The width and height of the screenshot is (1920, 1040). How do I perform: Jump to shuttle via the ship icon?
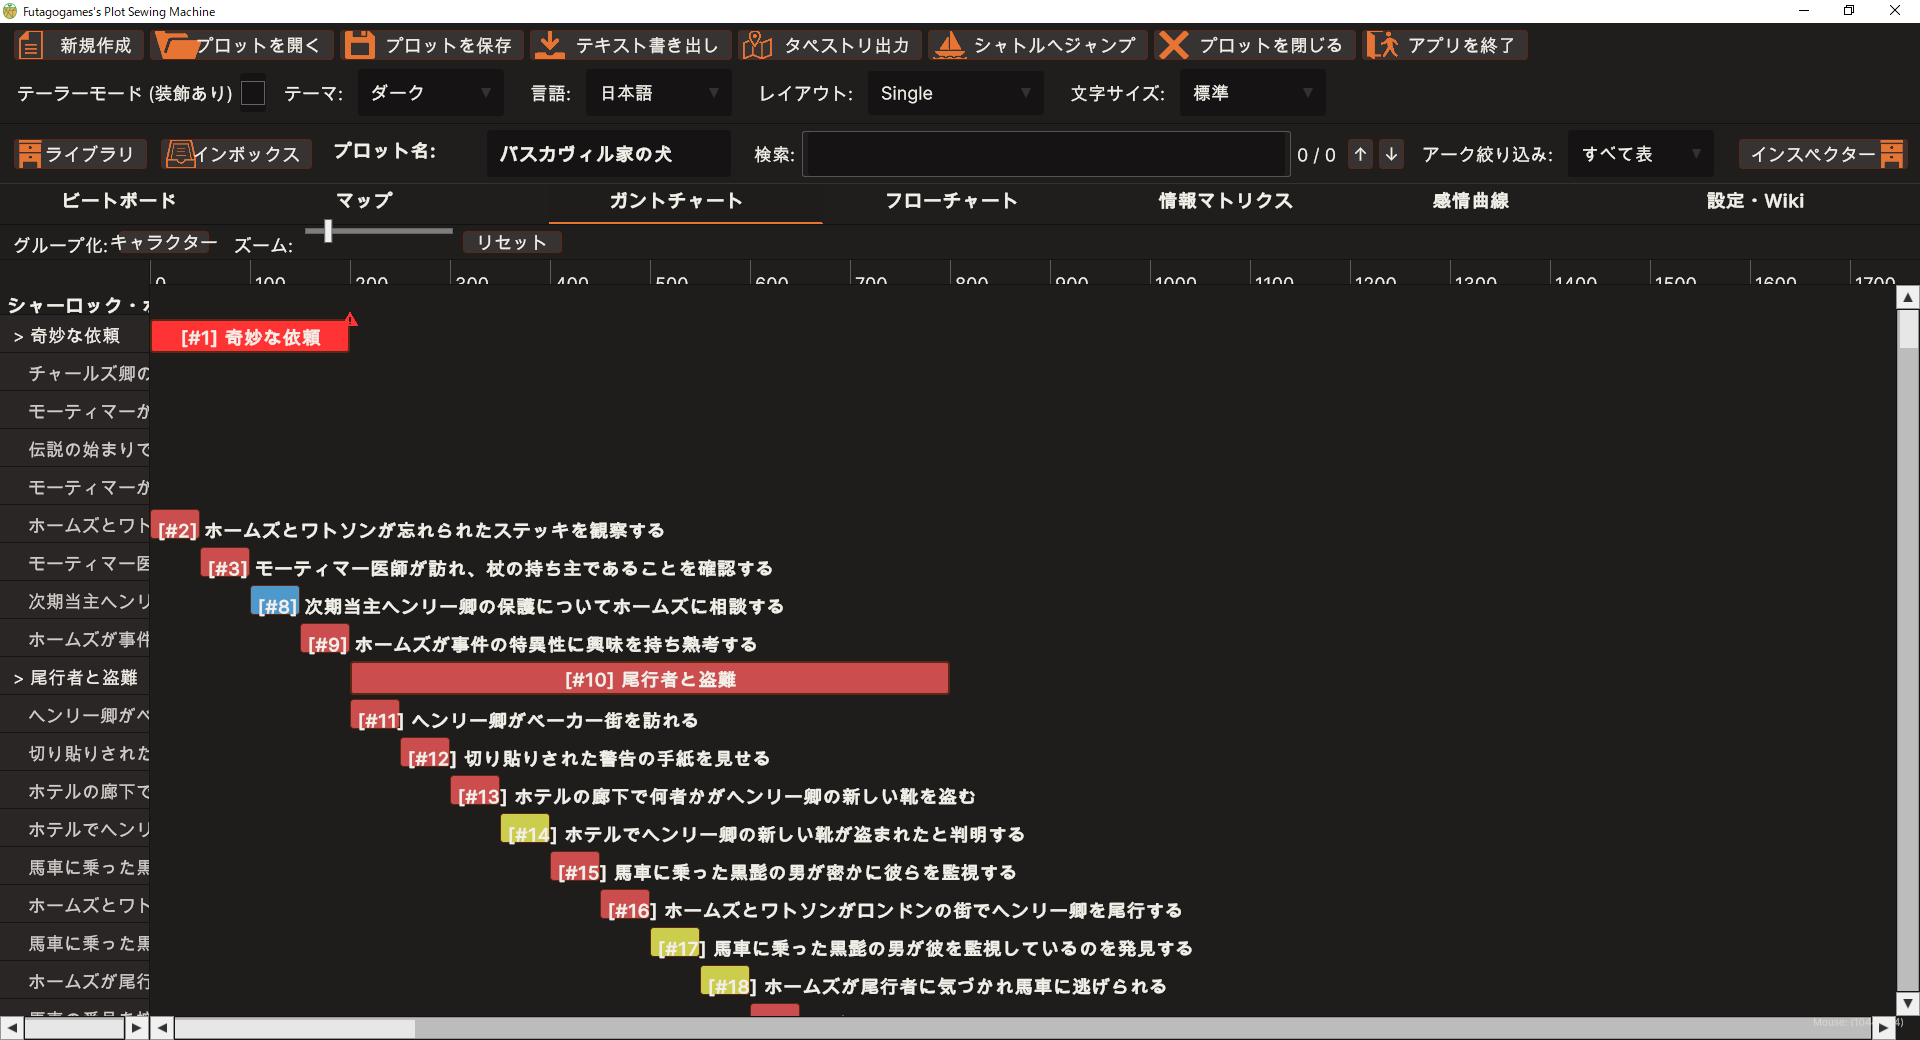coord(949,45)
